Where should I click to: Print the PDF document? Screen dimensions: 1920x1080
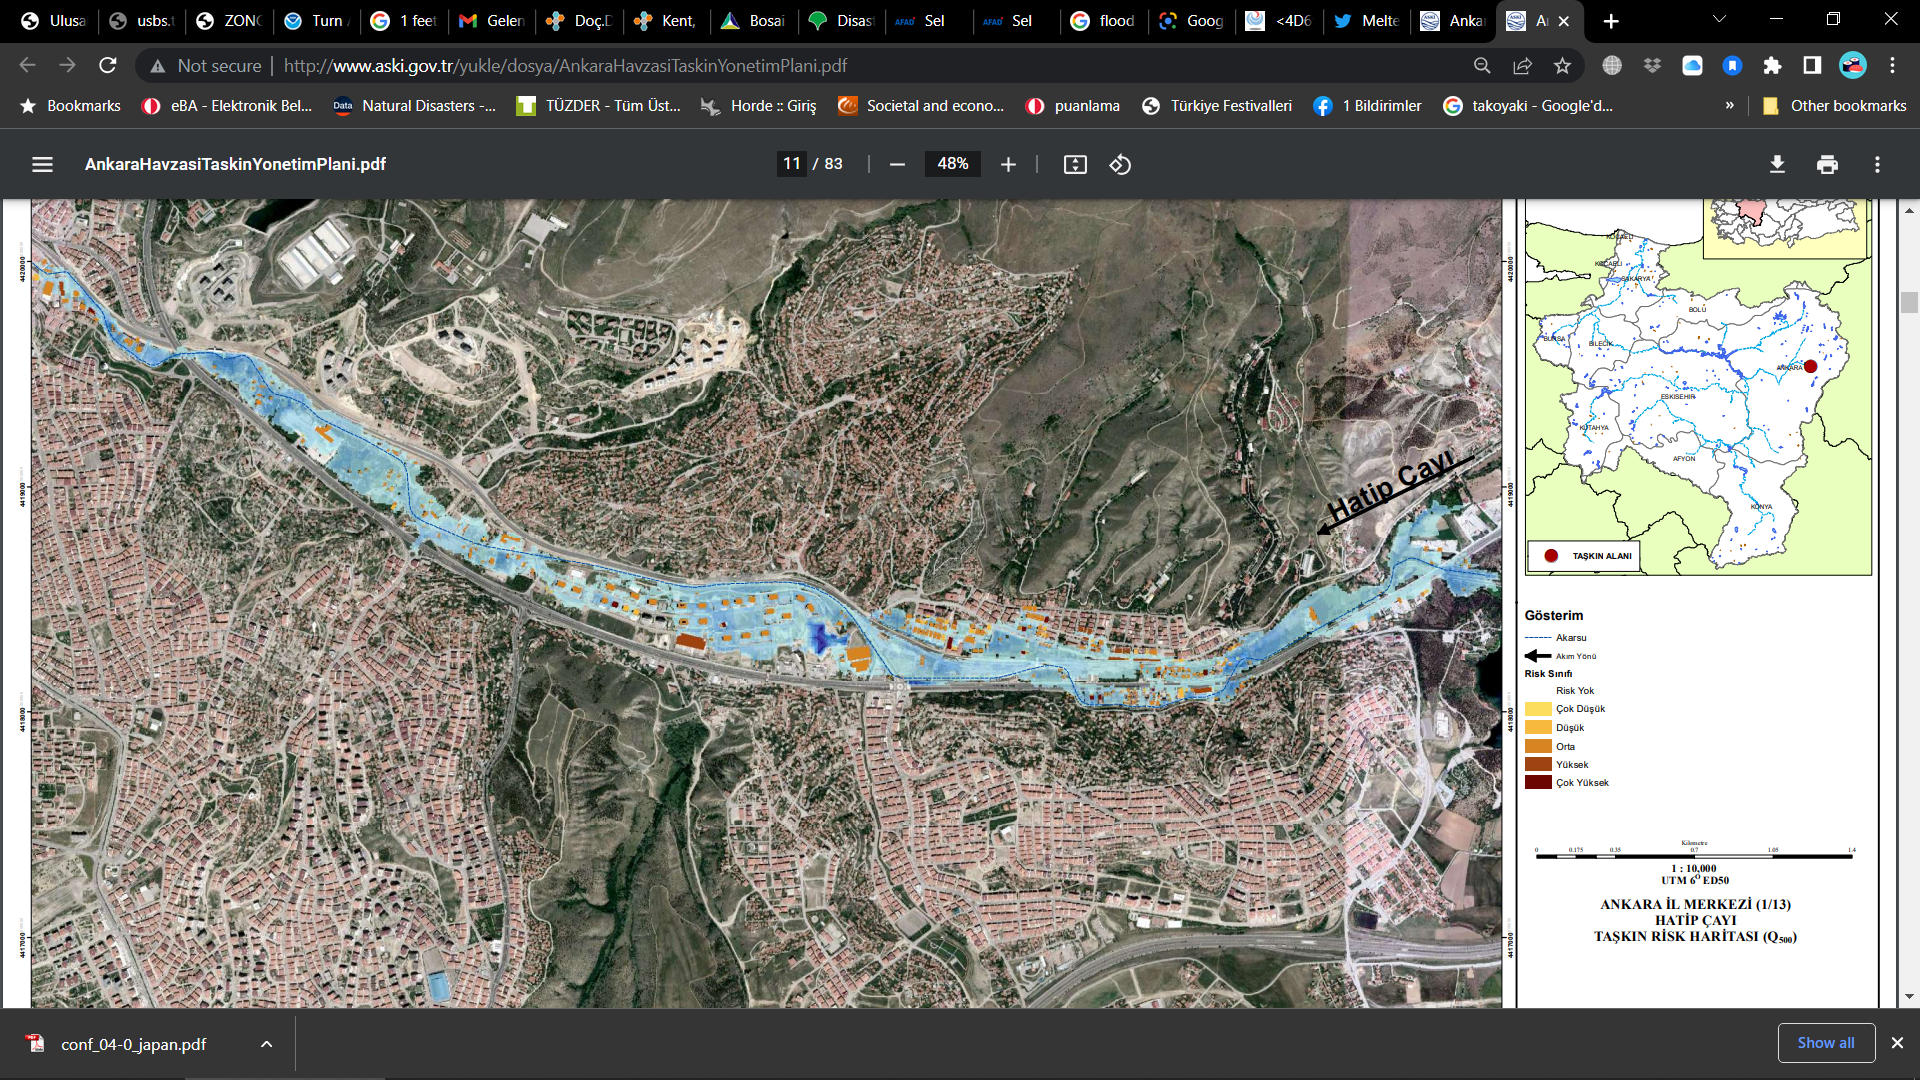pos(1827,164)
